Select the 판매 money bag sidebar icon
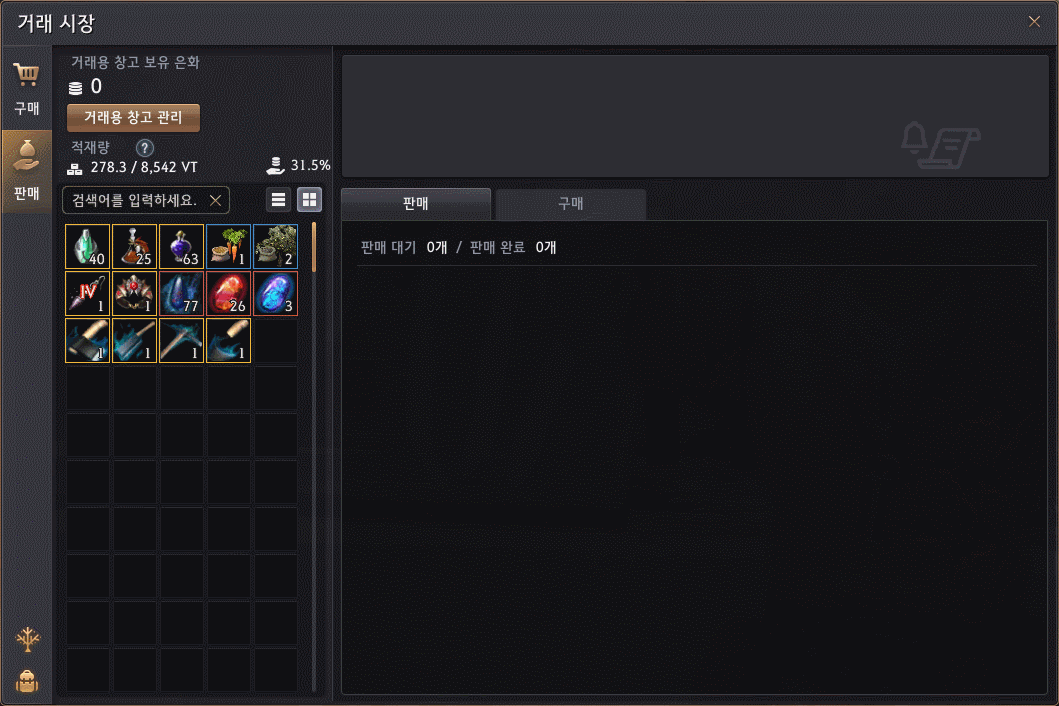 coord(26,172)
